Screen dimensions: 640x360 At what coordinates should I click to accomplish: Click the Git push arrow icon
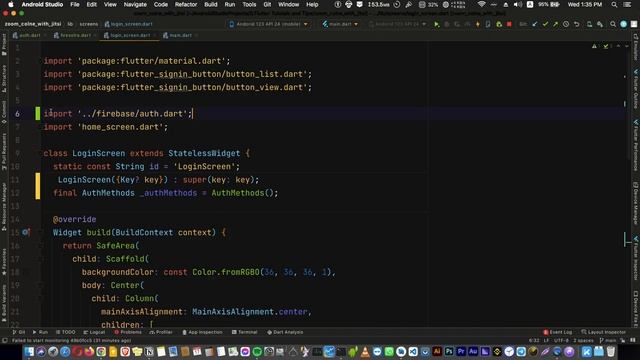tap(555, 24)
